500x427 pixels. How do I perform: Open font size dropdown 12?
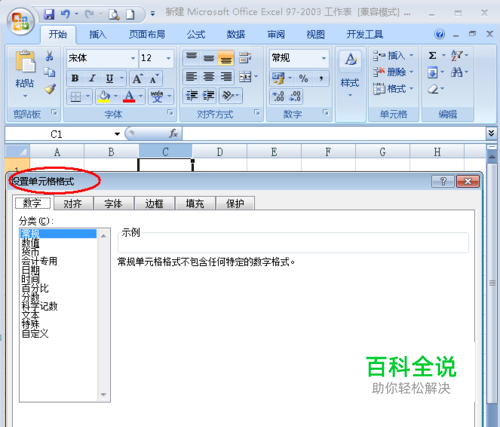tap(168, 58)
